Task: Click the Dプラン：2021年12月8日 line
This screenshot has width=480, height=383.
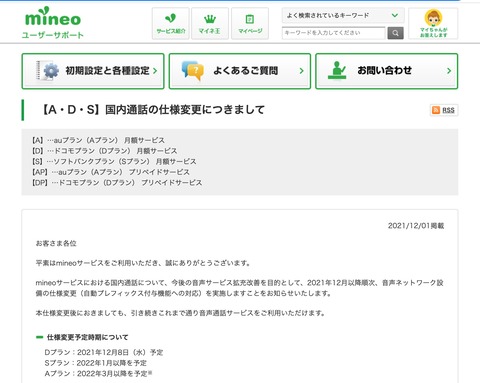Action: (x=104, y=352)
